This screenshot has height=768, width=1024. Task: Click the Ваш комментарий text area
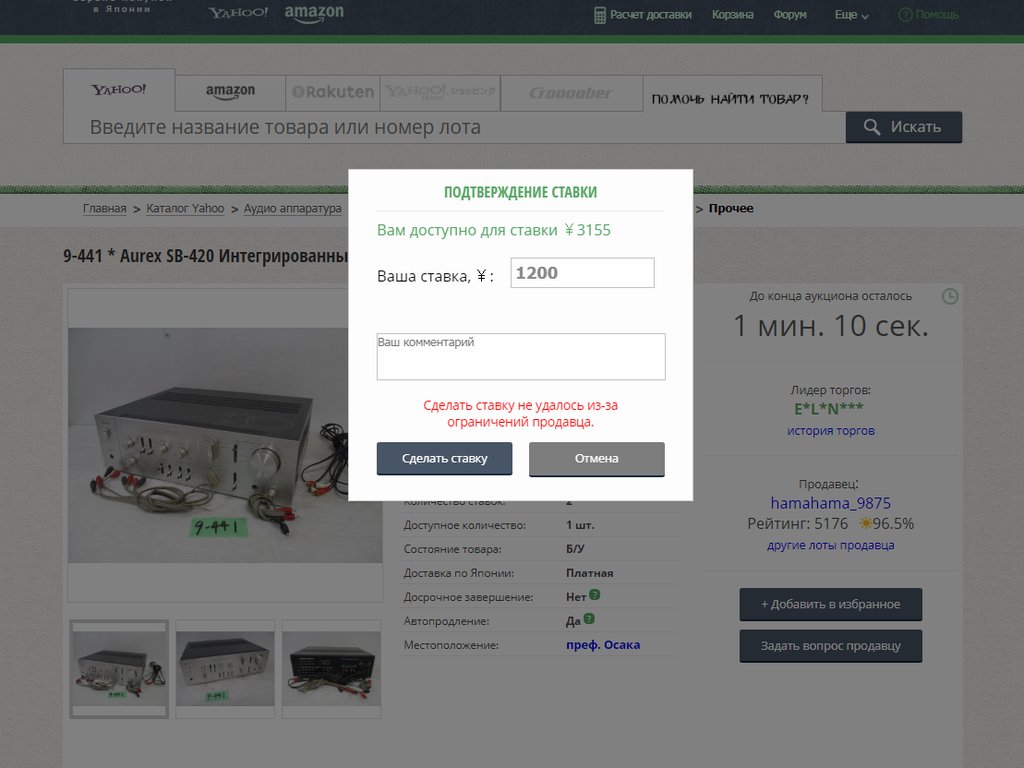pyautogui.click(x=520, y=357)
